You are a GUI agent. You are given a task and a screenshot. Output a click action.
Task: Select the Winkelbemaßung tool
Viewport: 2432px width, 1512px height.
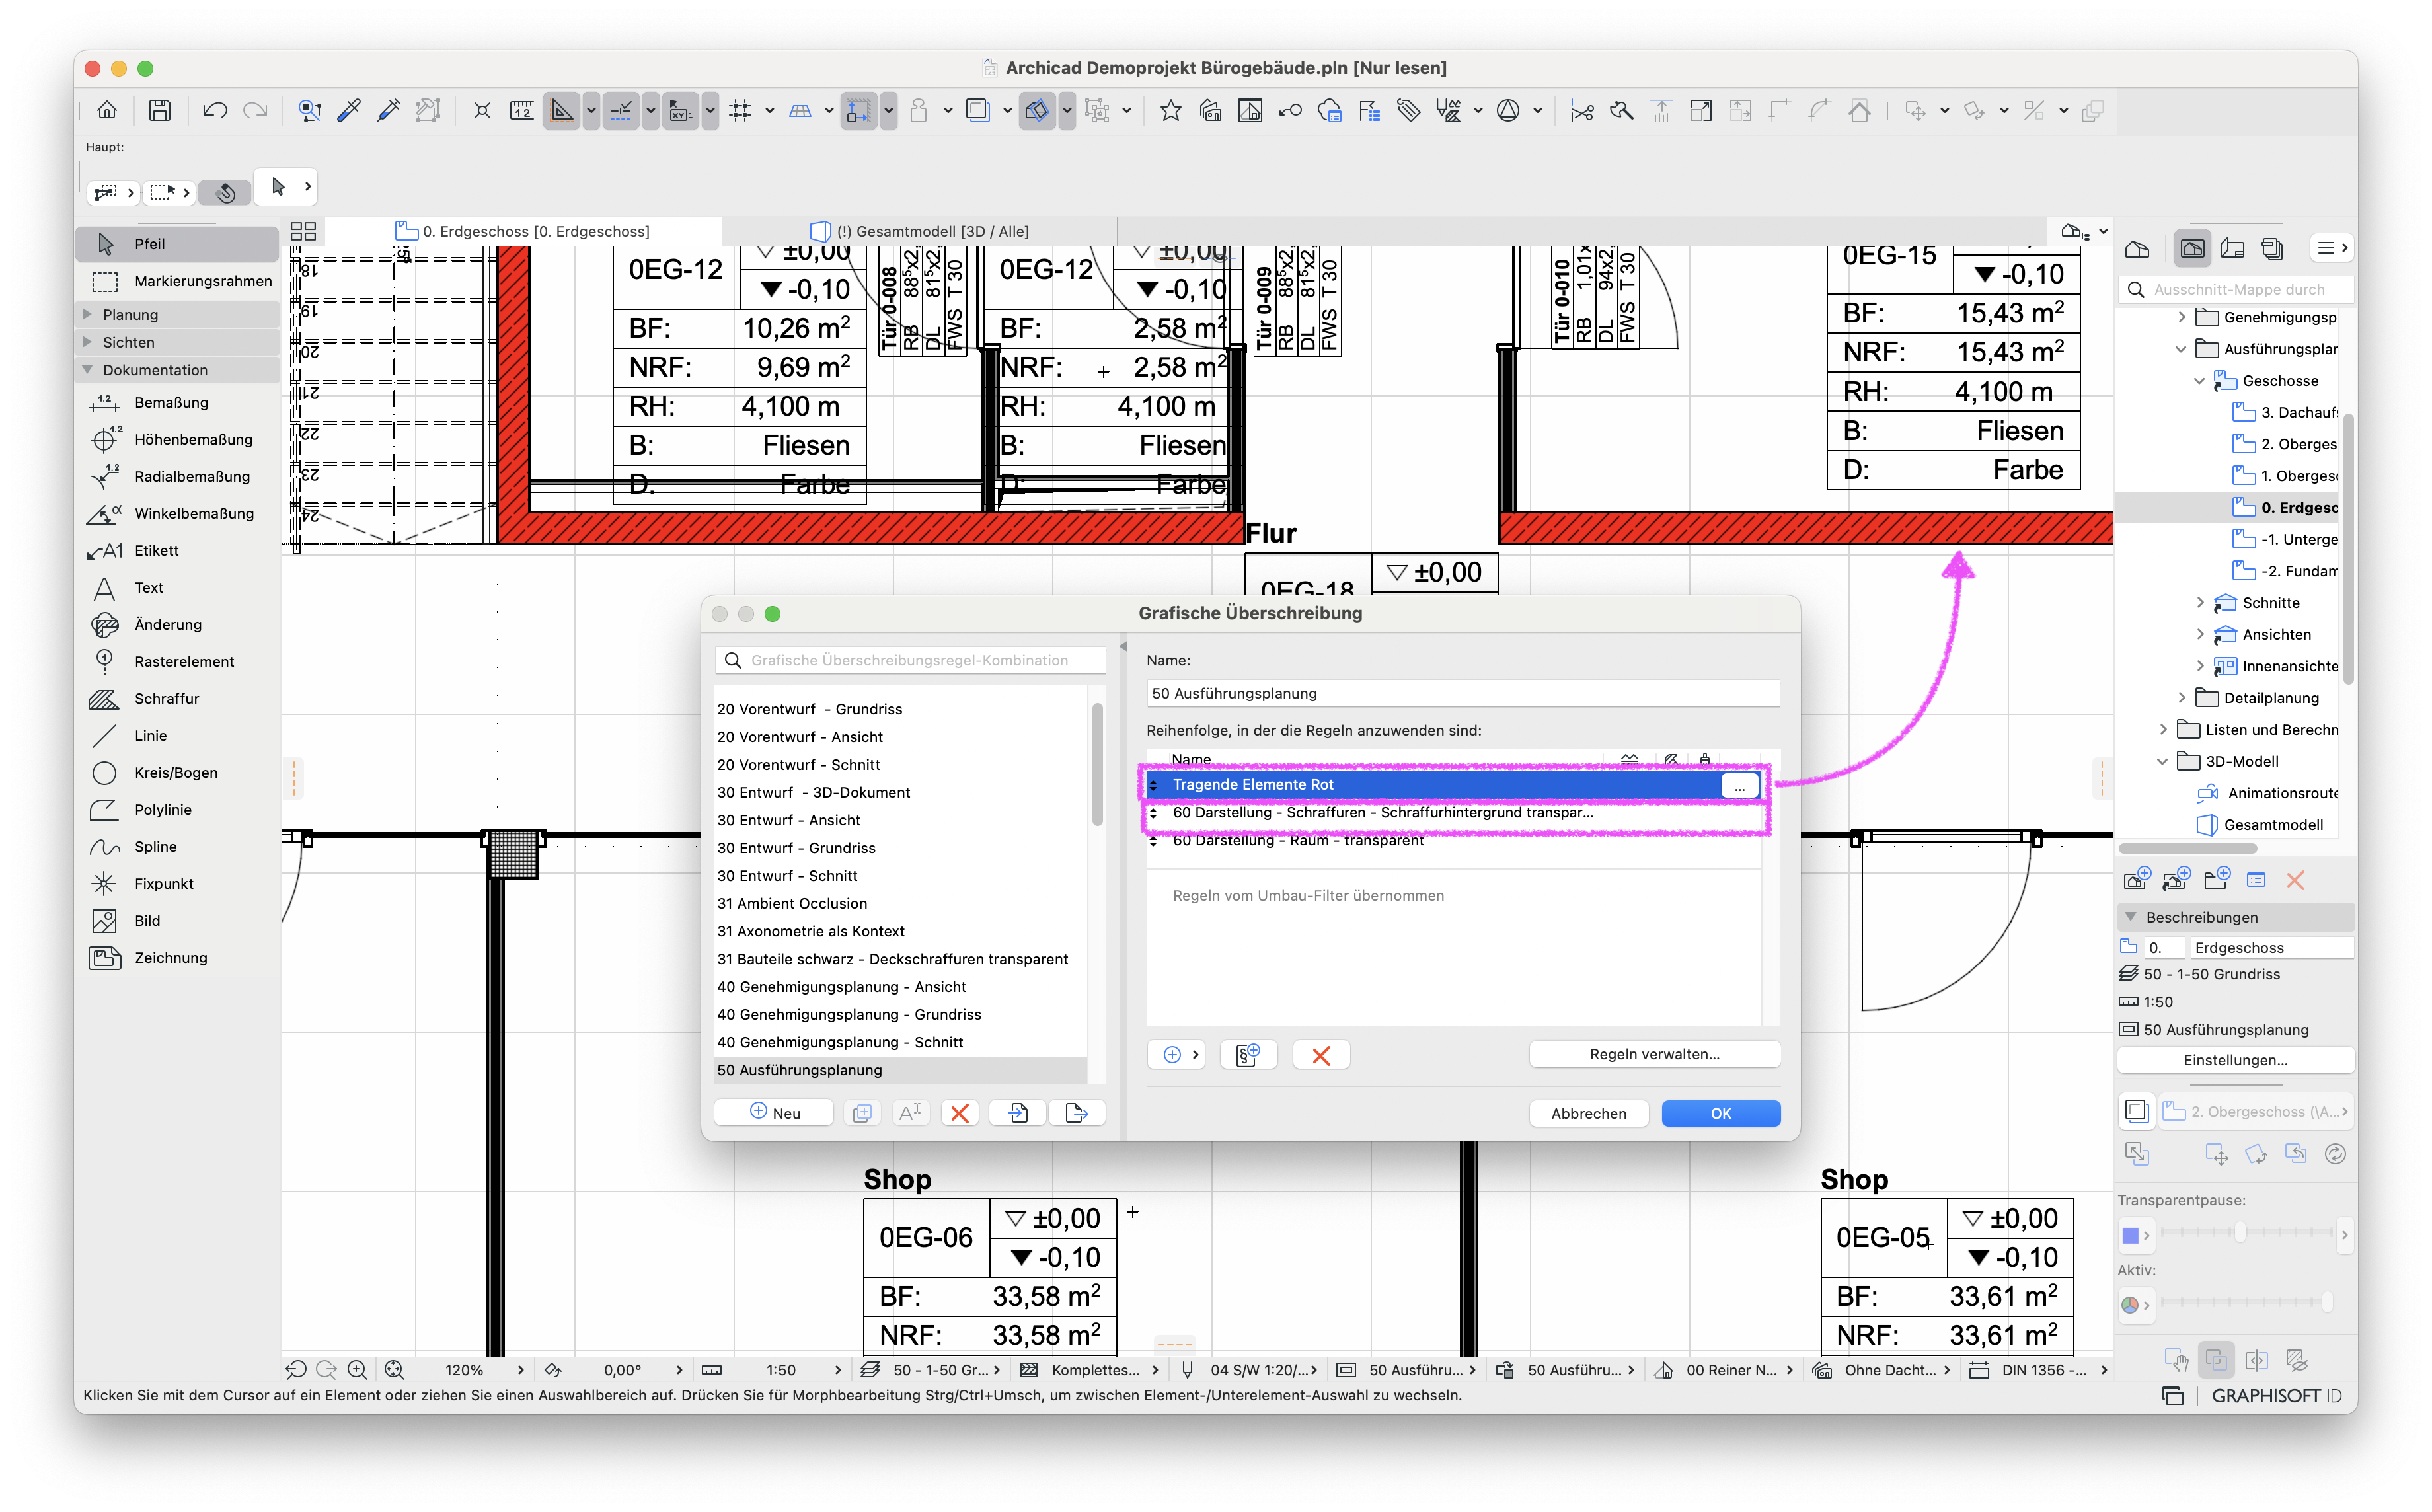[x=177, y=513]
